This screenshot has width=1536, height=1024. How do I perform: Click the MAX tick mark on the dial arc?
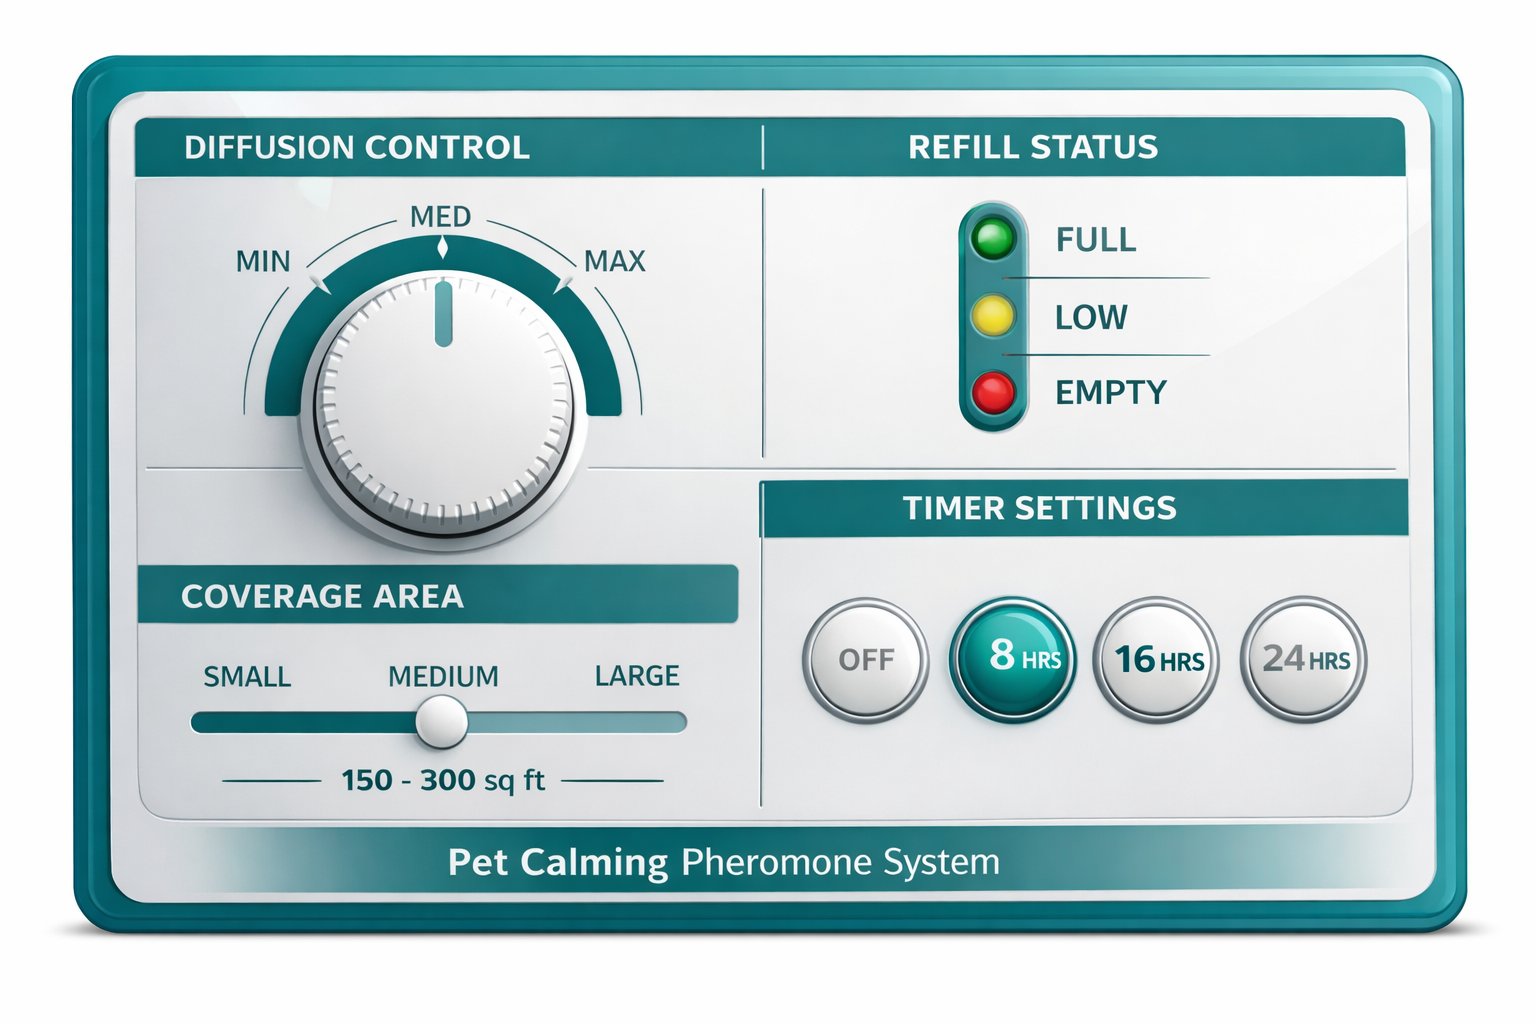click(x=566, y=283)
